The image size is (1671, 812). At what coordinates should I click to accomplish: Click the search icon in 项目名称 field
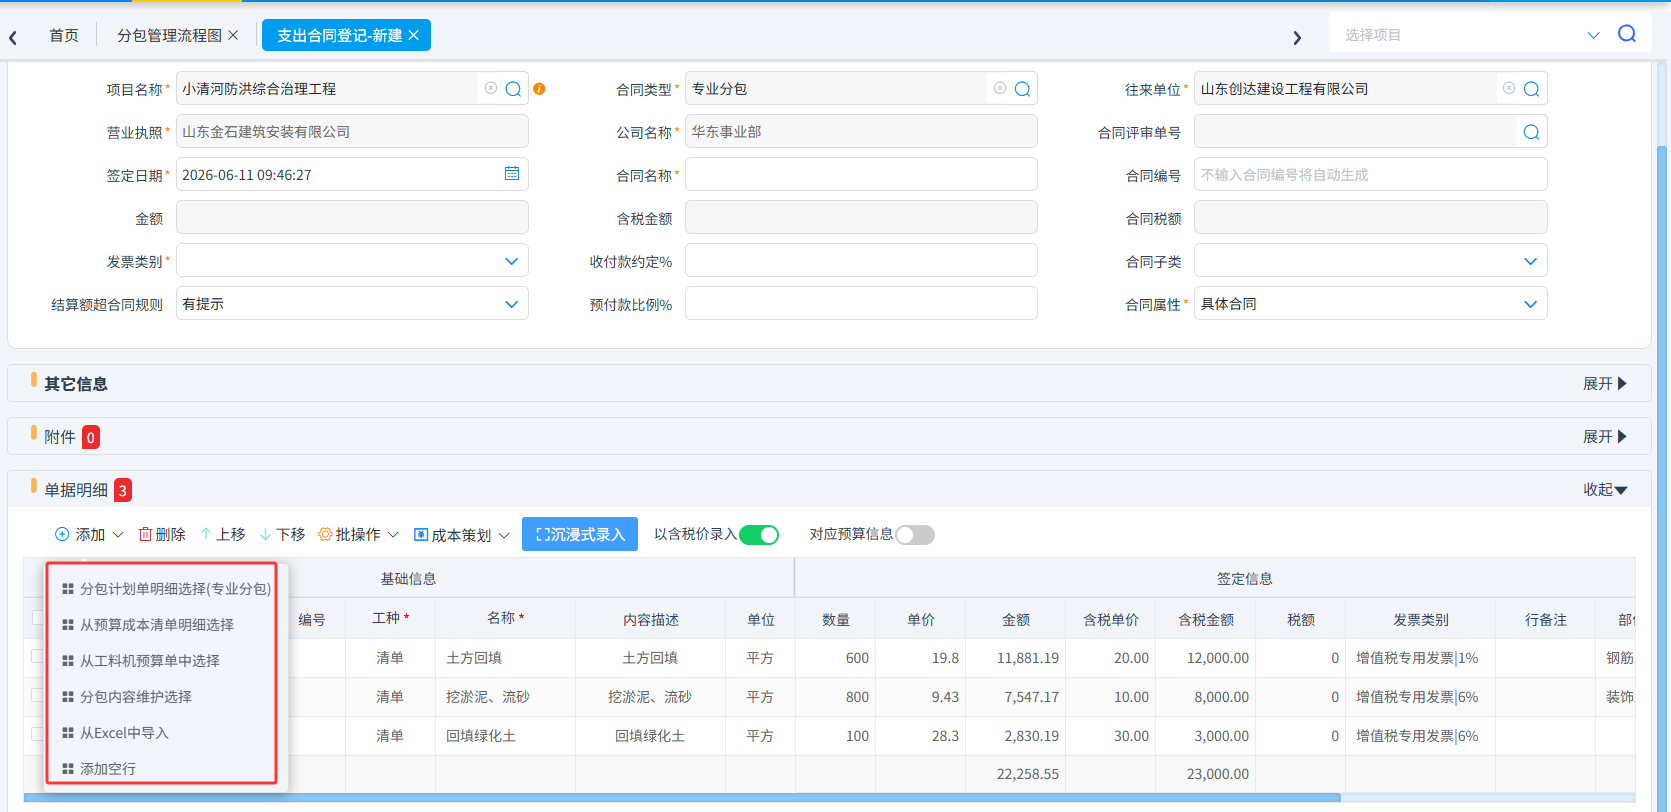point(513,89)
